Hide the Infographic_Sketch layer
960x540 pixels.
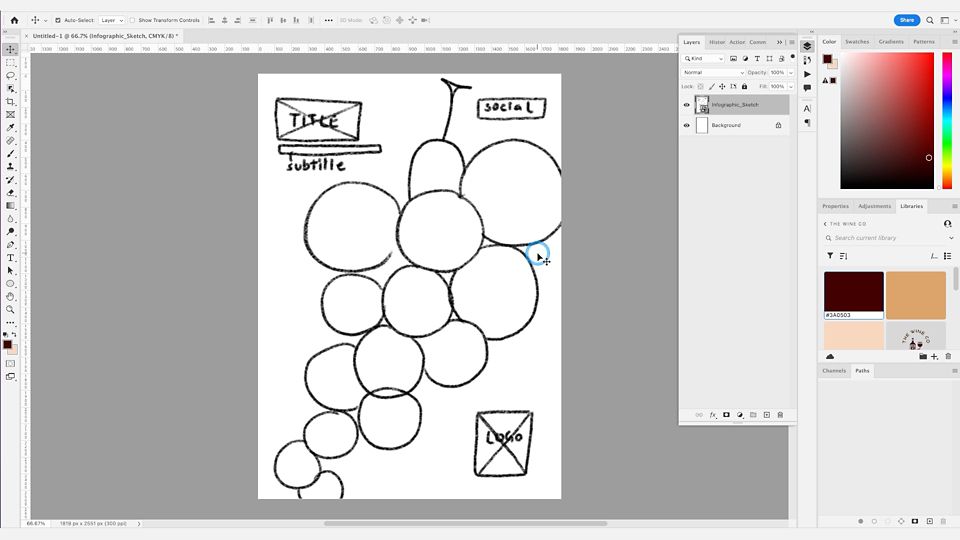click(x=686, y=105)
